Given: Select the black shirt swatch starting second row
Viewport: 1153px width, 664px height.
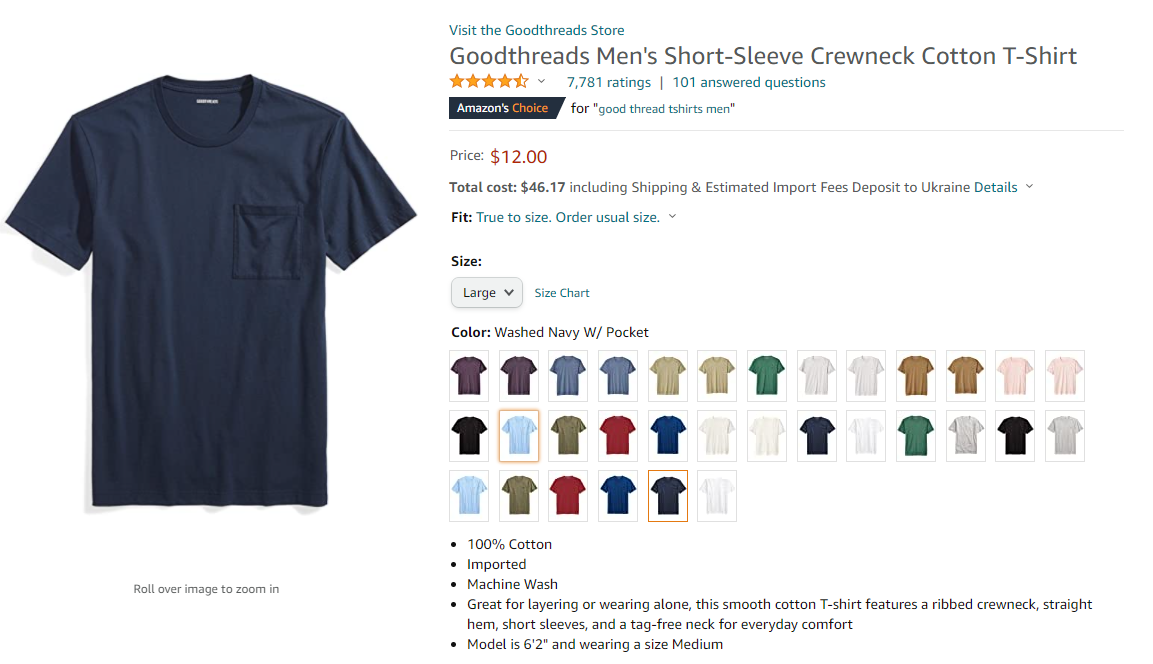Looking at the screenshot, I should click(469, 436).
